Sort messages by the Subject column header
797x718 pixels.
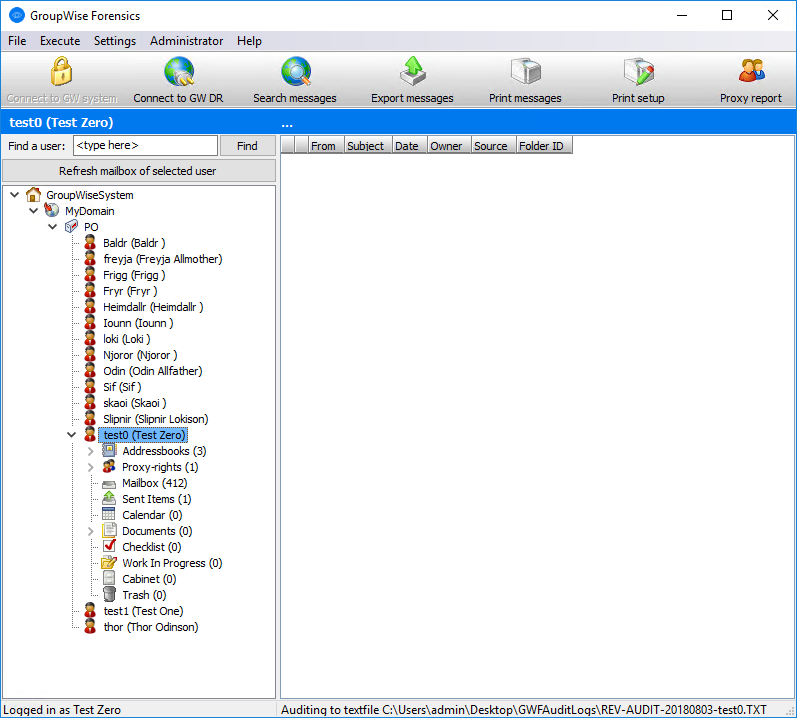[x=365, y=146]
